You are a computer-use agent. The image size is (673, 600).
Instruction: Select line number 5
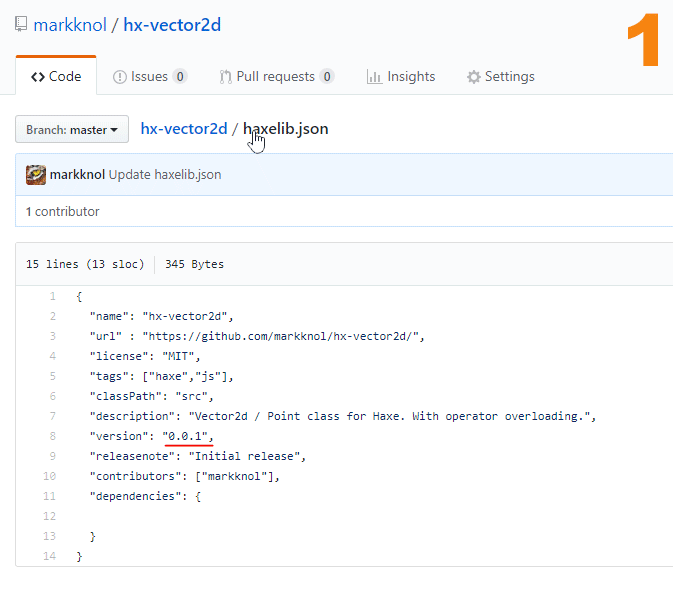coord(52,376)
